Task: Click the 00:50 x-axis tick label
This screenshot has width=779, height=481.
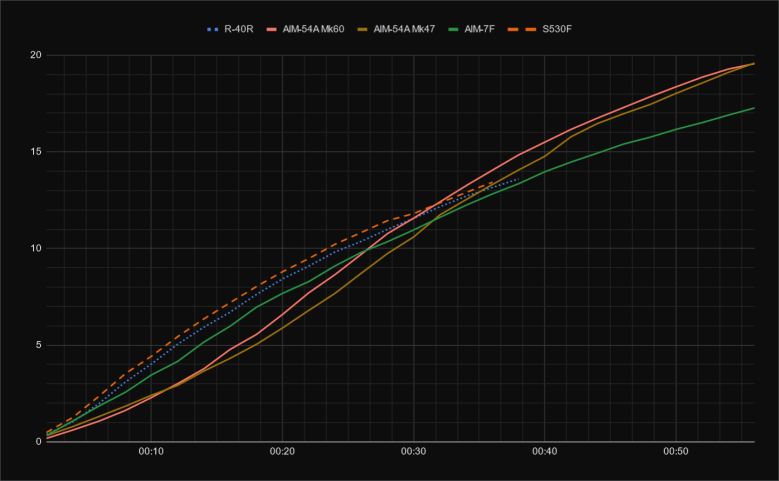Action: (676, 453)
